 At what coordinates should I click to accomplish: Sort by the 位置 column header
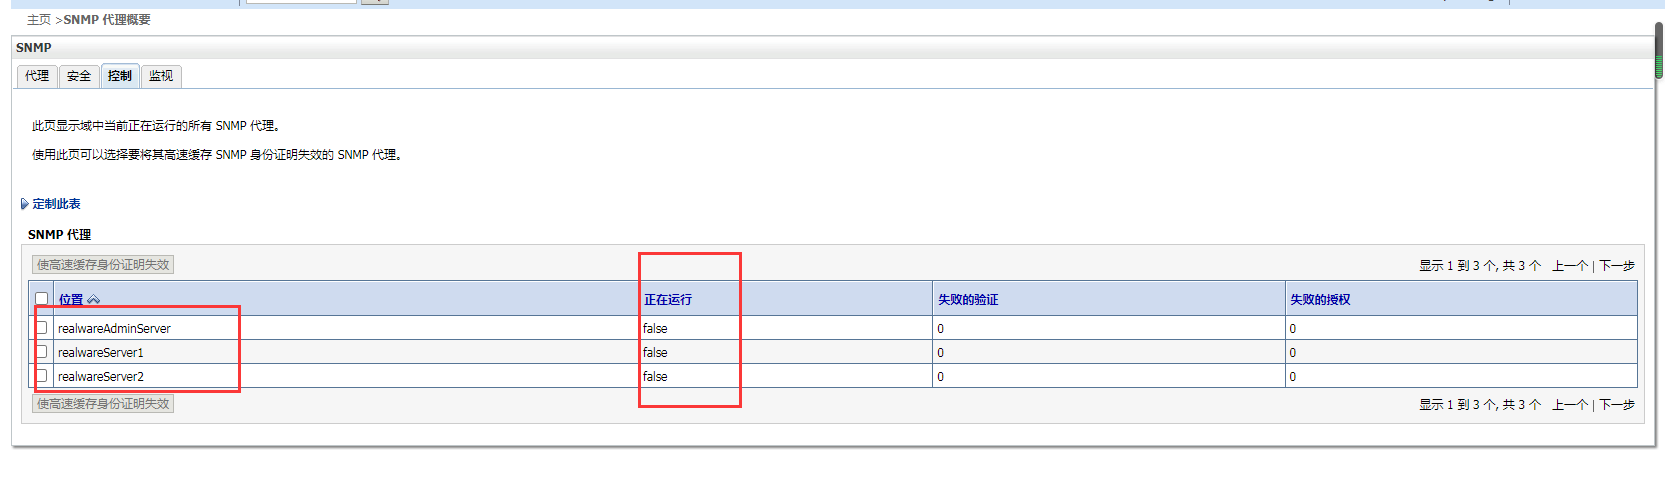click(70, 300)
